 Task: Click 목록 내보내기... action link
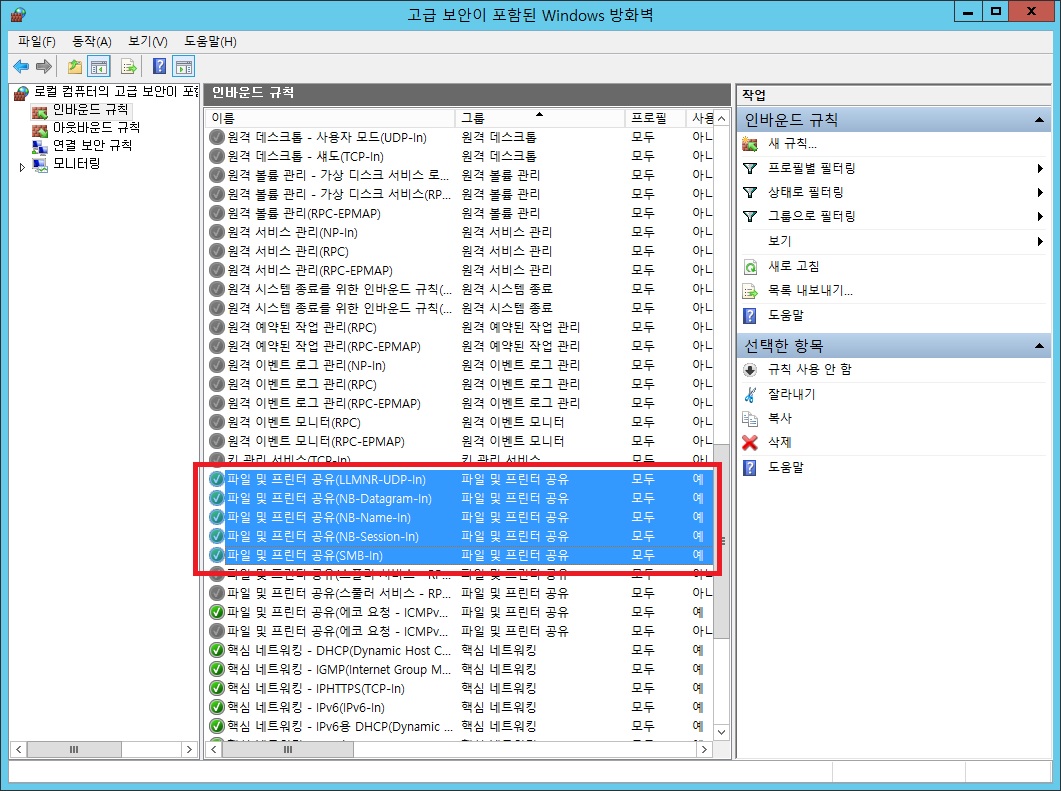click(x=810, y=291)
